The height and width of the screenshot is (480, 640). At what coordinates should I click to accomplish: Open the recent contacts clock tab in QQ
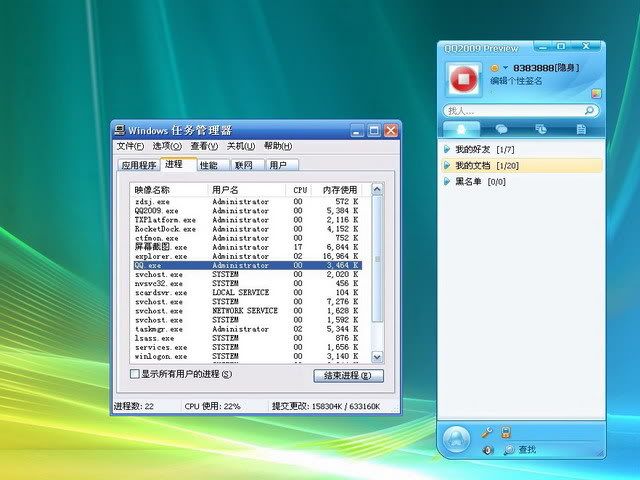(541, 129)
